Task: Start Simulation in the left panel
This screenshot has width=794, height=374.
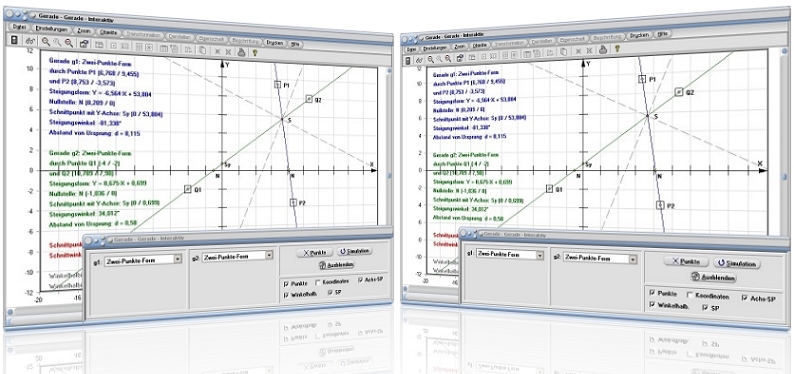Action: click(x=353, y=251)
